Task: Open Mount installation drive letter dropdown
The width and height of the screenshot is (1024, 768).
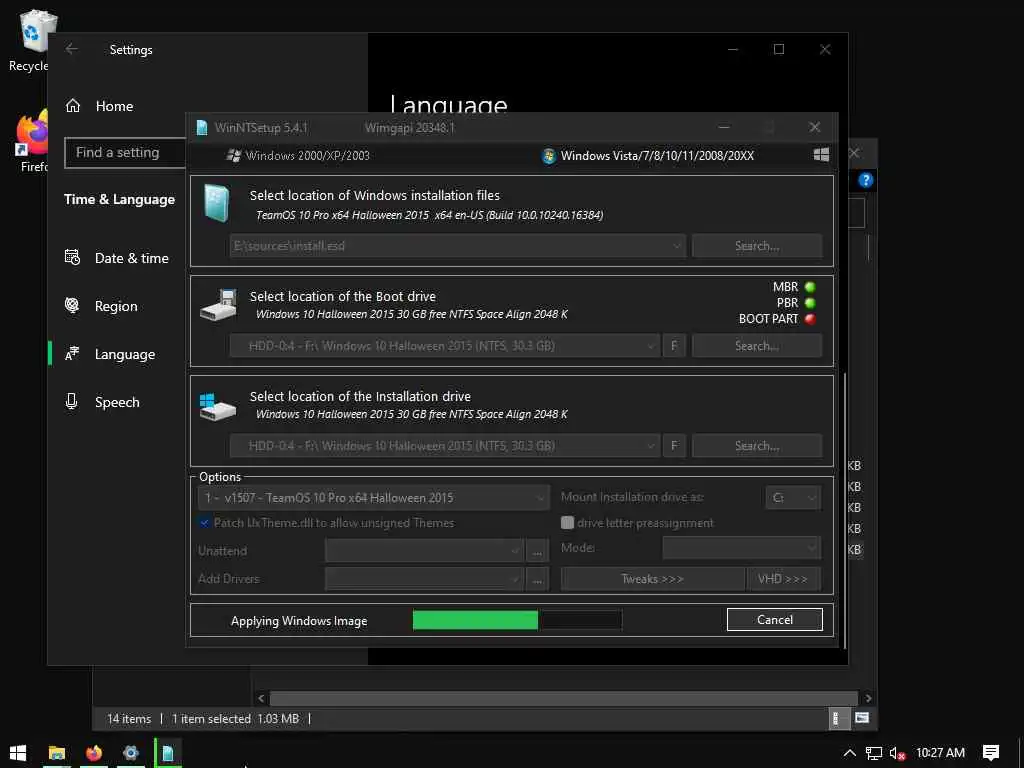Action: tap(793, 498)
